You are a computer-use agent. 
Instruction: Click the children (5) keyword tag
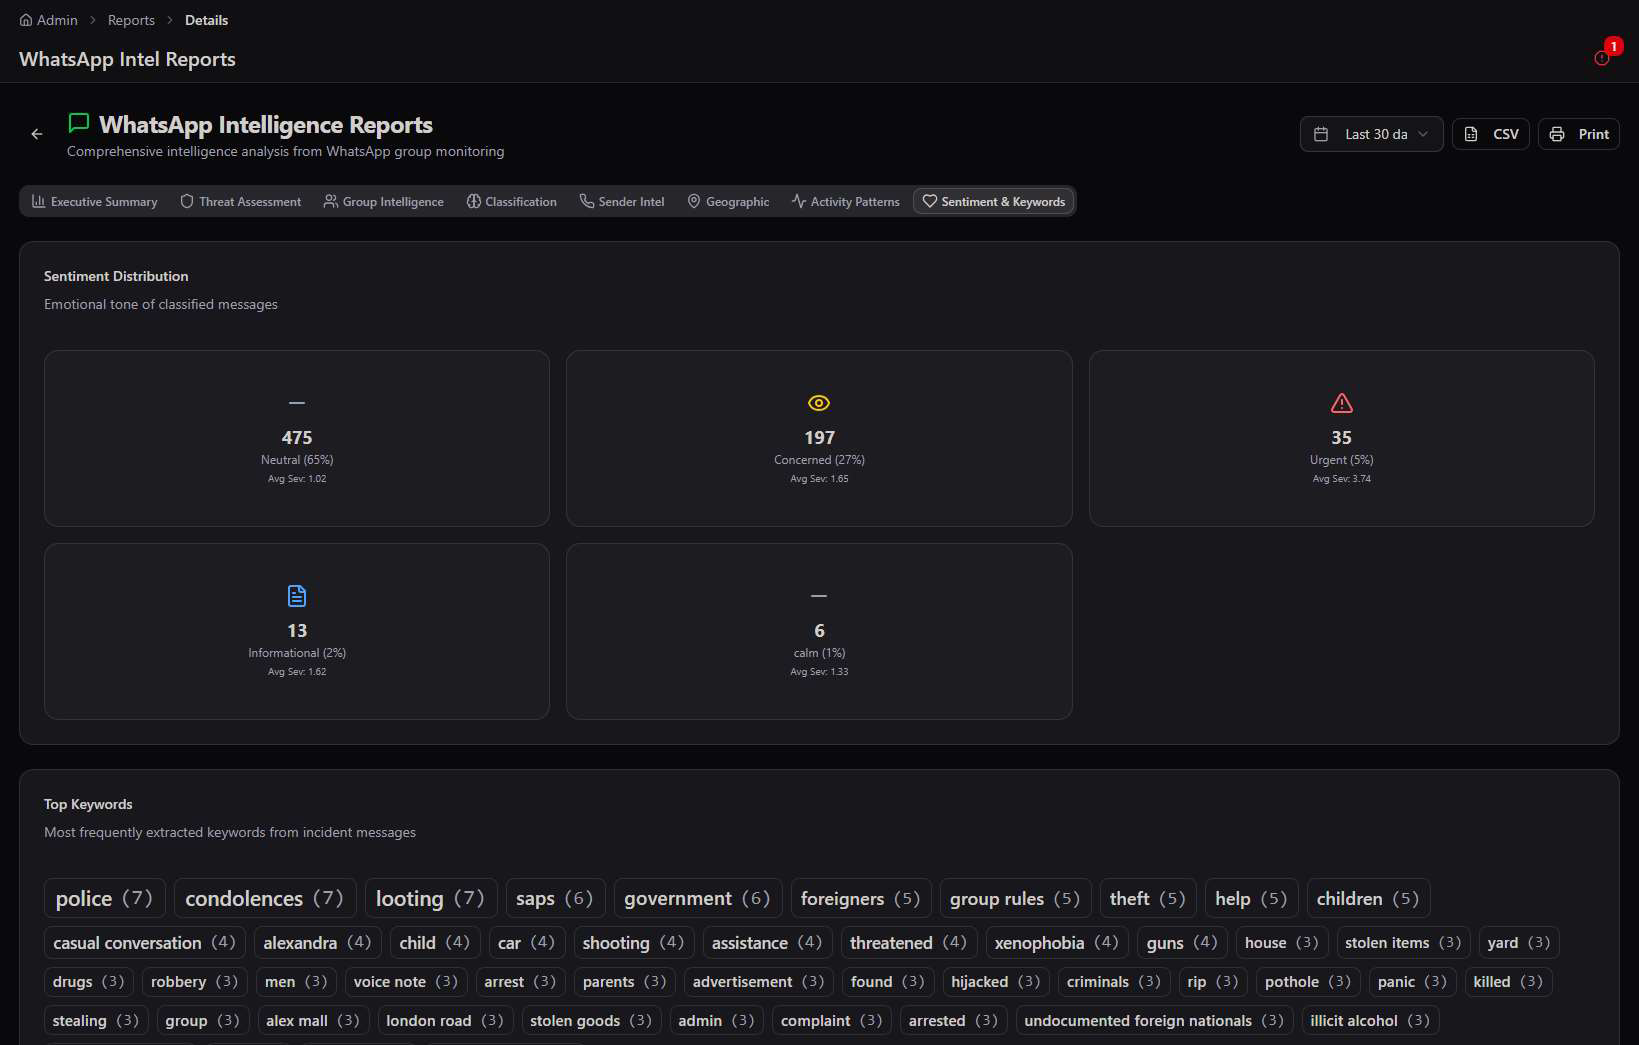1368,898
